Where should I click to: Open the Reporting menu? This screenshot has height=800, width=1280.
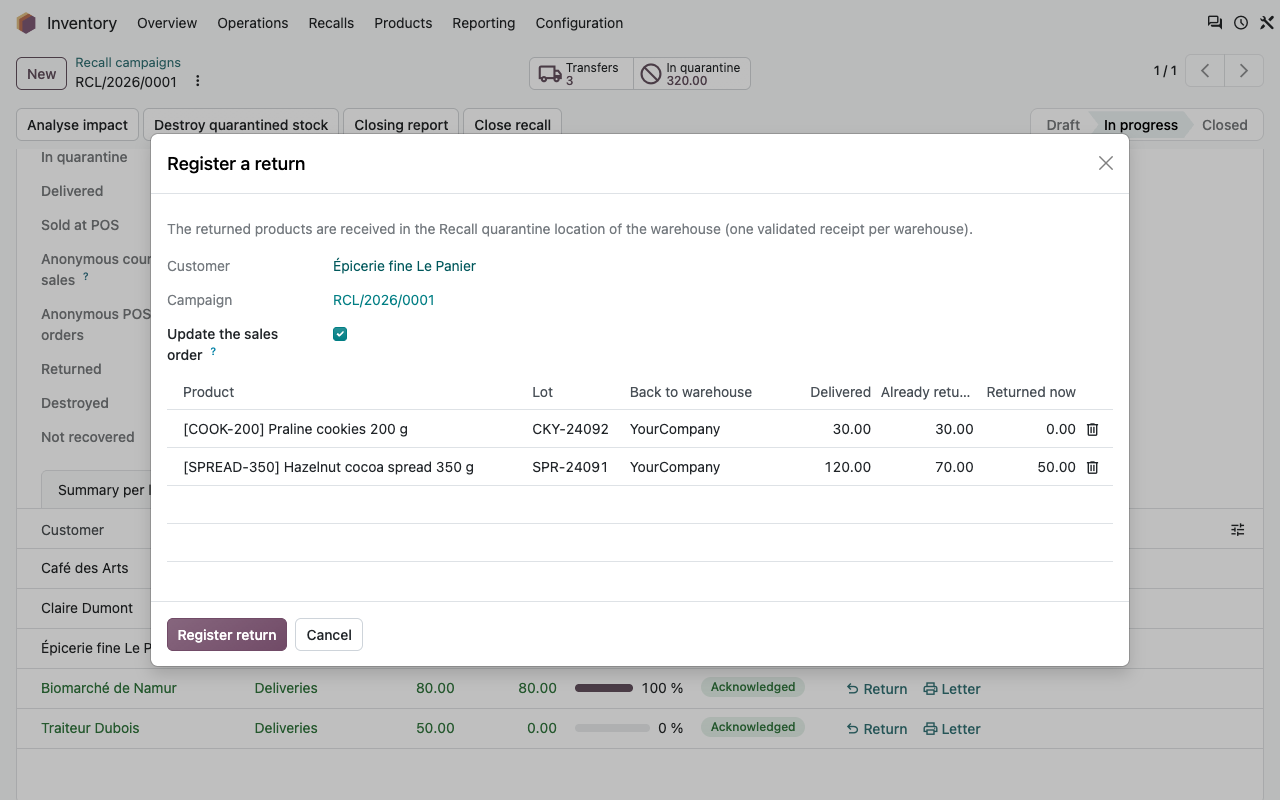pyautogui.click(x=484, y=23)
